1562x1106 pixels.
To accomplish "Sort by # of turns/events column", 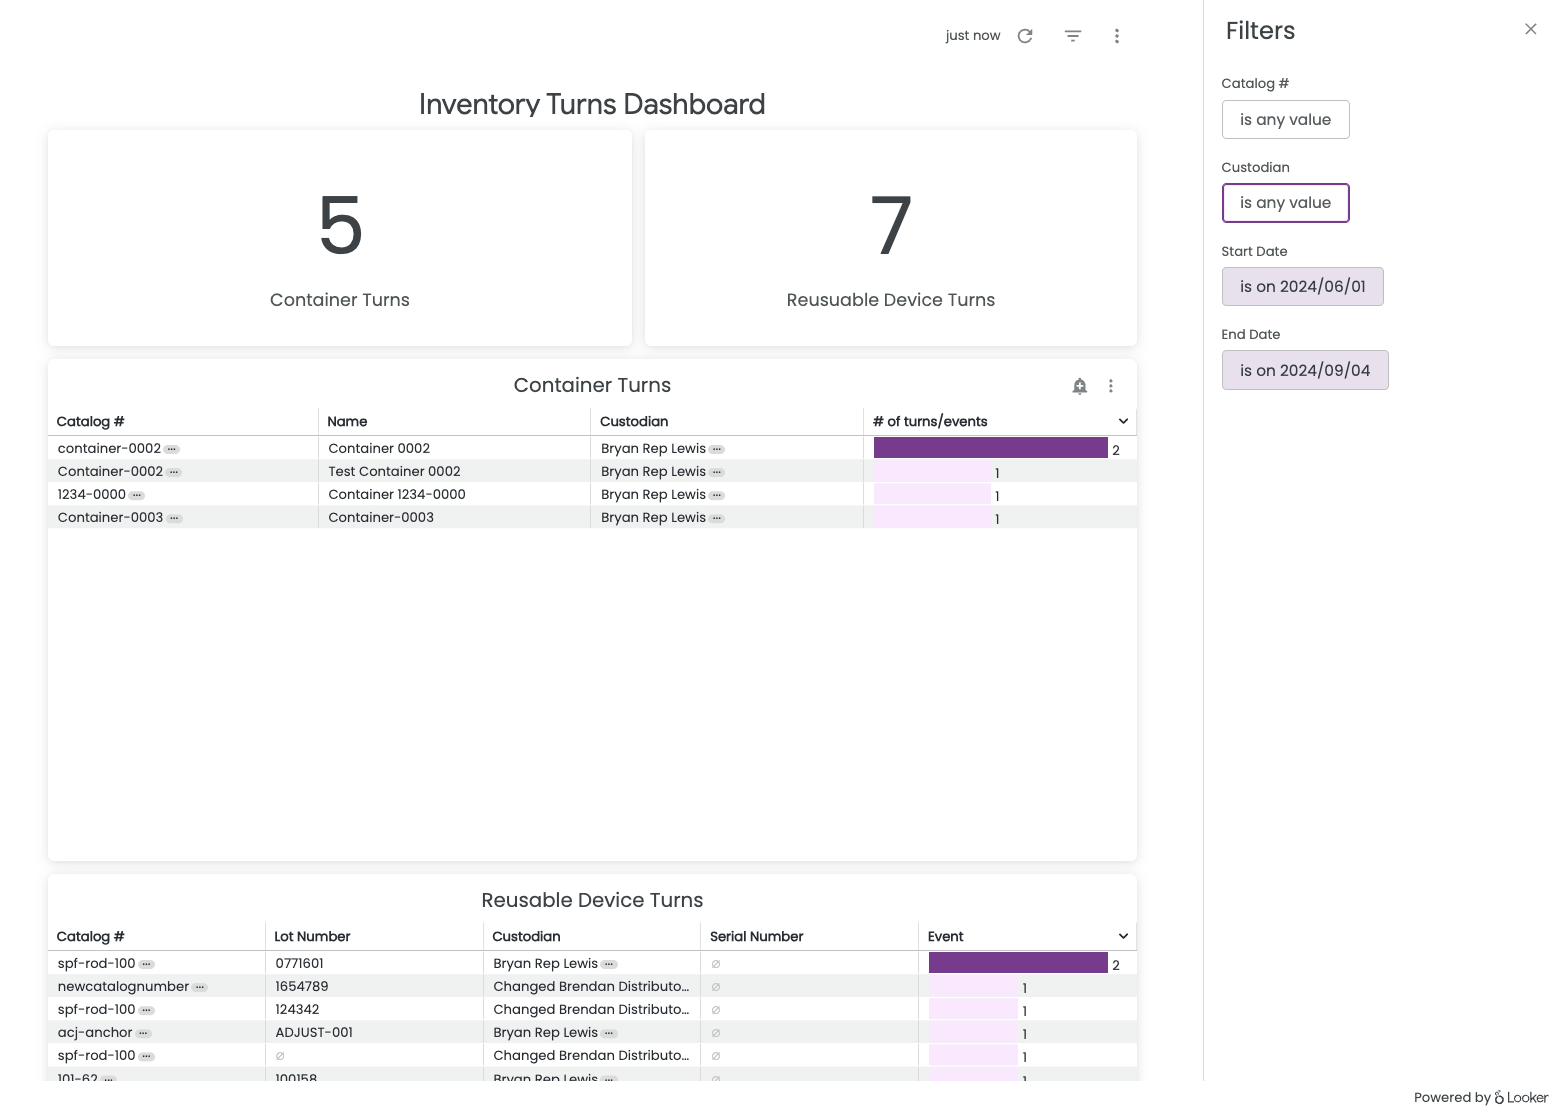I will coord(930,422).
